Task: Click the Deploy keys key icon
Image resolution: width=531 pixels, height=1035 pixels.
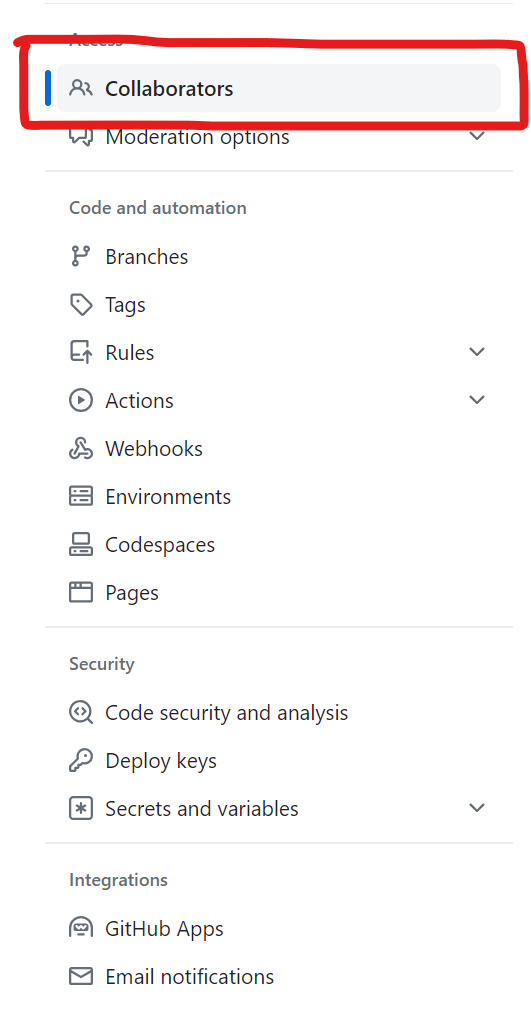Action: (x=81, y=760)
